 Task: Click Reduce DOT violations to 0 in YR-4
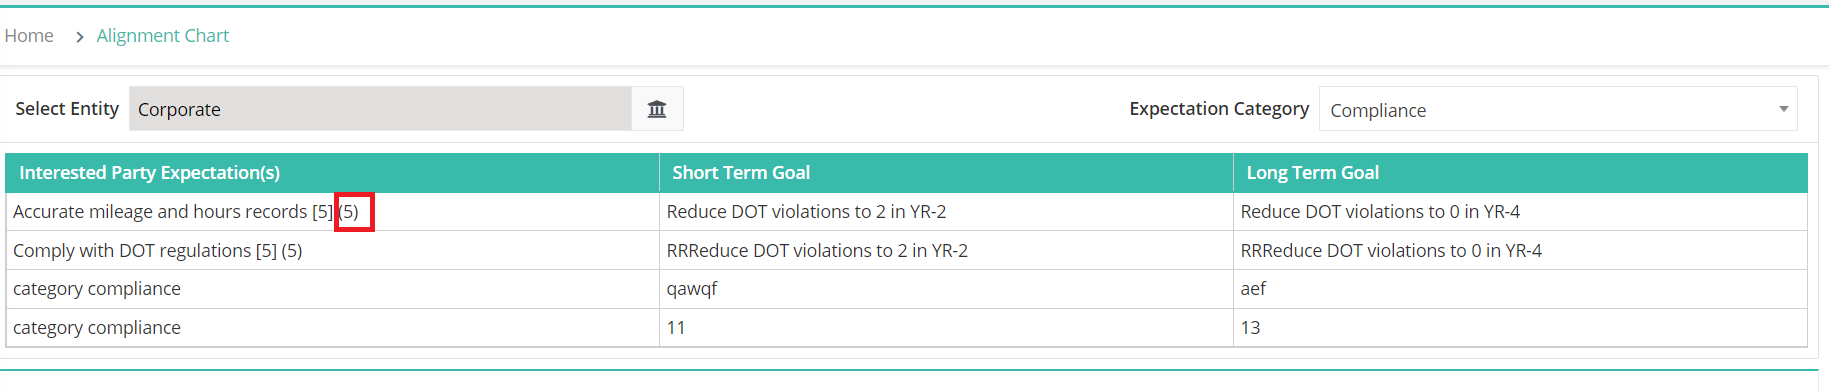click(1380, 212)
